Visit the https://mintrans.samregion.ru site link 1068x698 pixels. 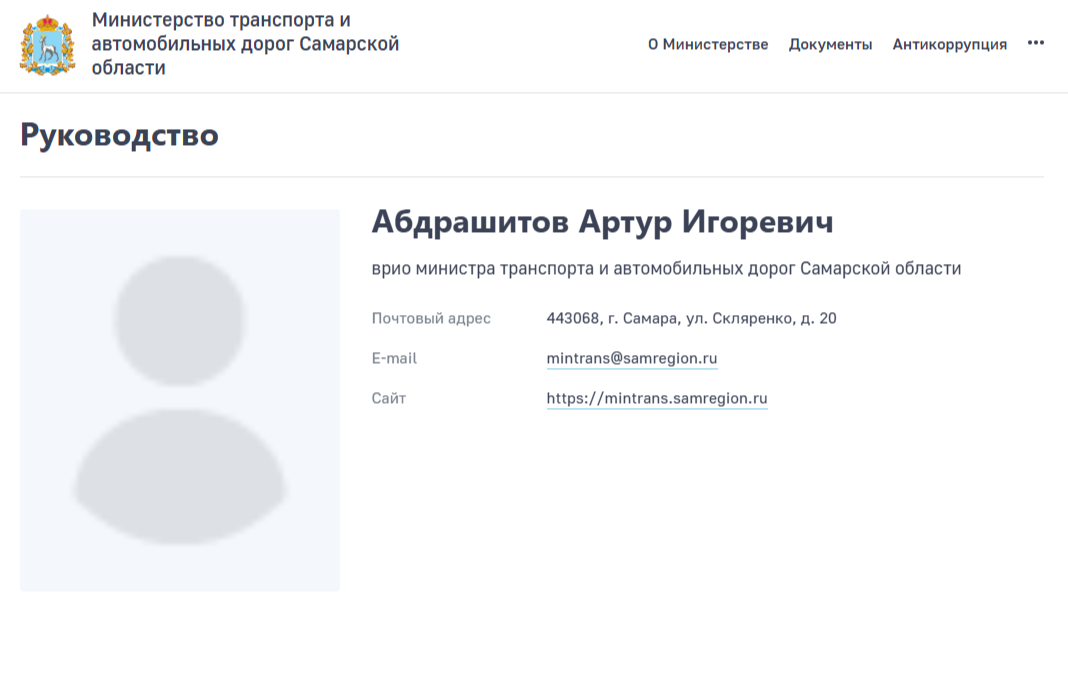tap(656, 398)
